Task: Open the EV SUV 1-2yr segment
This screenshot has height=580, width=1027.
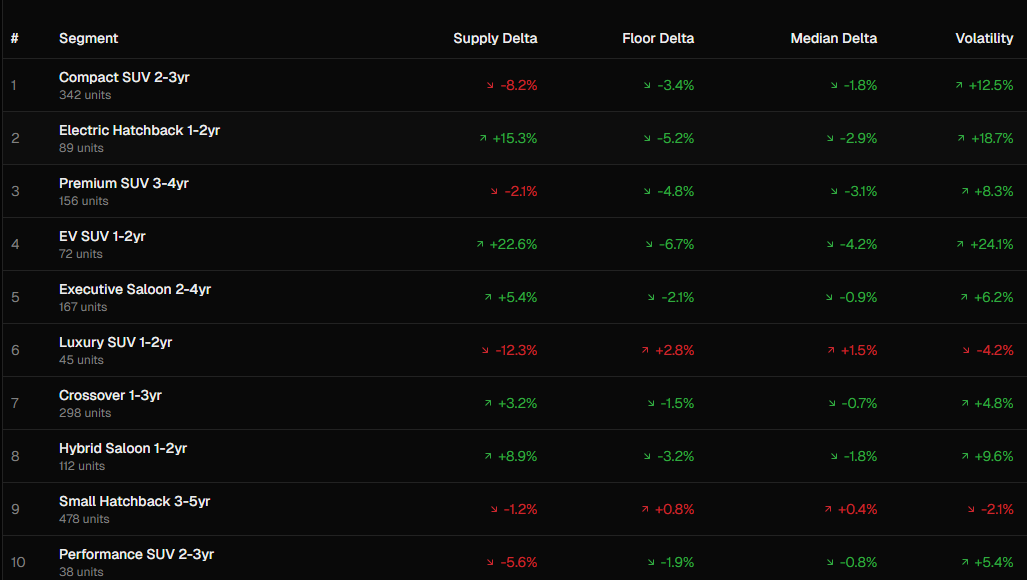Action: (x=102, y=236)
